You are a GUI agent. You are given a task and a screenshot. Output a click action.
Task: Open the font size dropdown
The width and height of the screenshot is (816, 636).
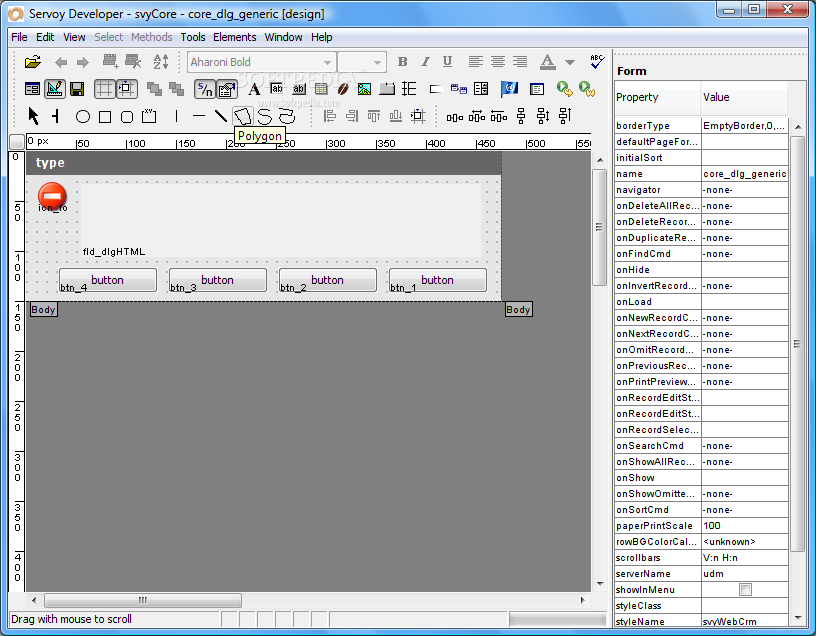[377, 62]
